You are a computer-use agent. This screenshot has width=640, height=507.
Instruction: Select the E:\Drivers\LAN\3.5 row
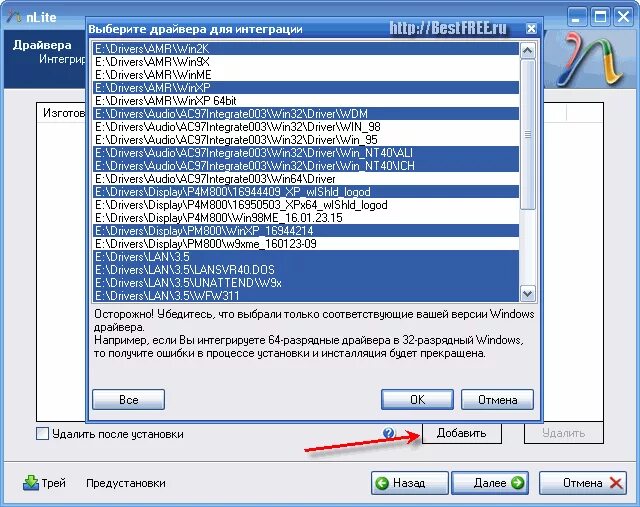tap(306, 257)
